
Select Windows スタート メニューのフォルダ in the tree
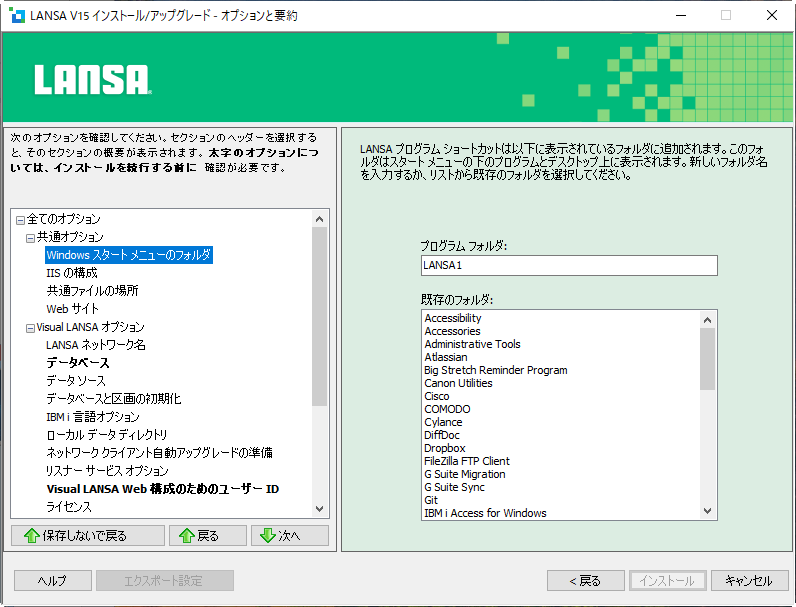128,255
